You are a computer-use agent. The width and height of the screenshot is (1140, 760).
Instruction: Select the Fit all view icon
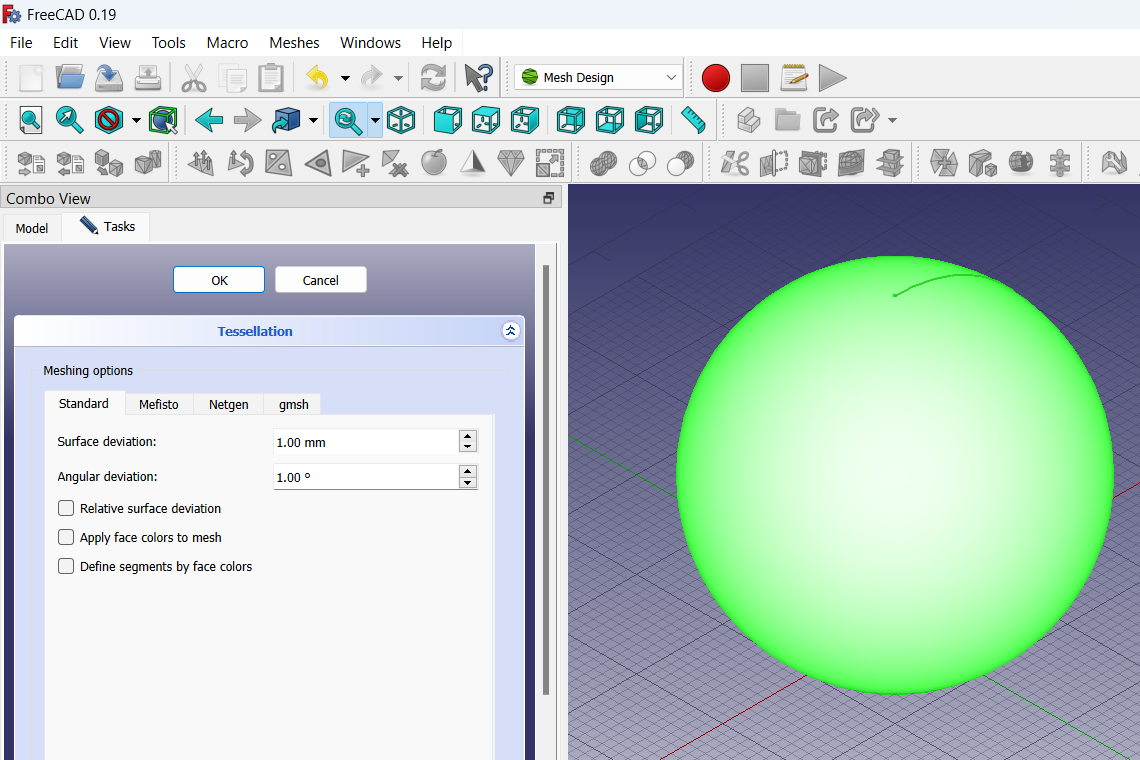click(30, 120)
